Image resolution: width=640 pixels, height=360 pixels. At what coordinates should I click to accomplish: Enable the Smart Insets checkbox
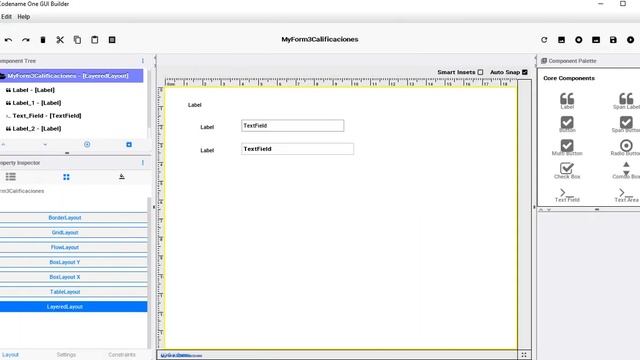480,72
